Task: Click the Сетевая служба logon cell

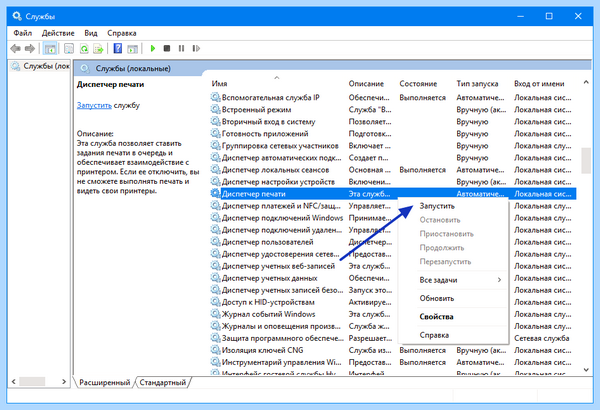Action: 541,338
